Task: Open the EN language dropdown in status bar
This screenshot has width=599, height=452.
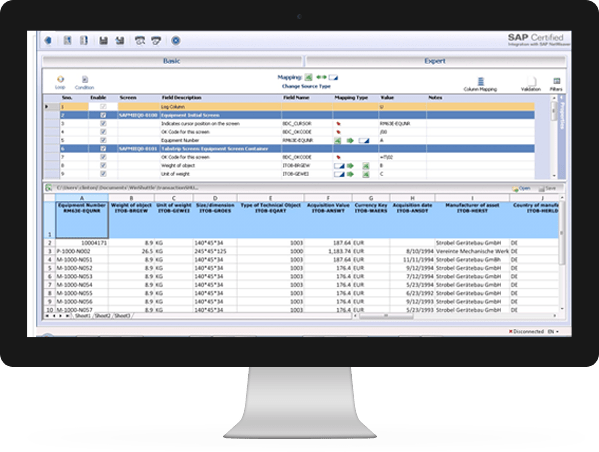Action: (553, 331)
